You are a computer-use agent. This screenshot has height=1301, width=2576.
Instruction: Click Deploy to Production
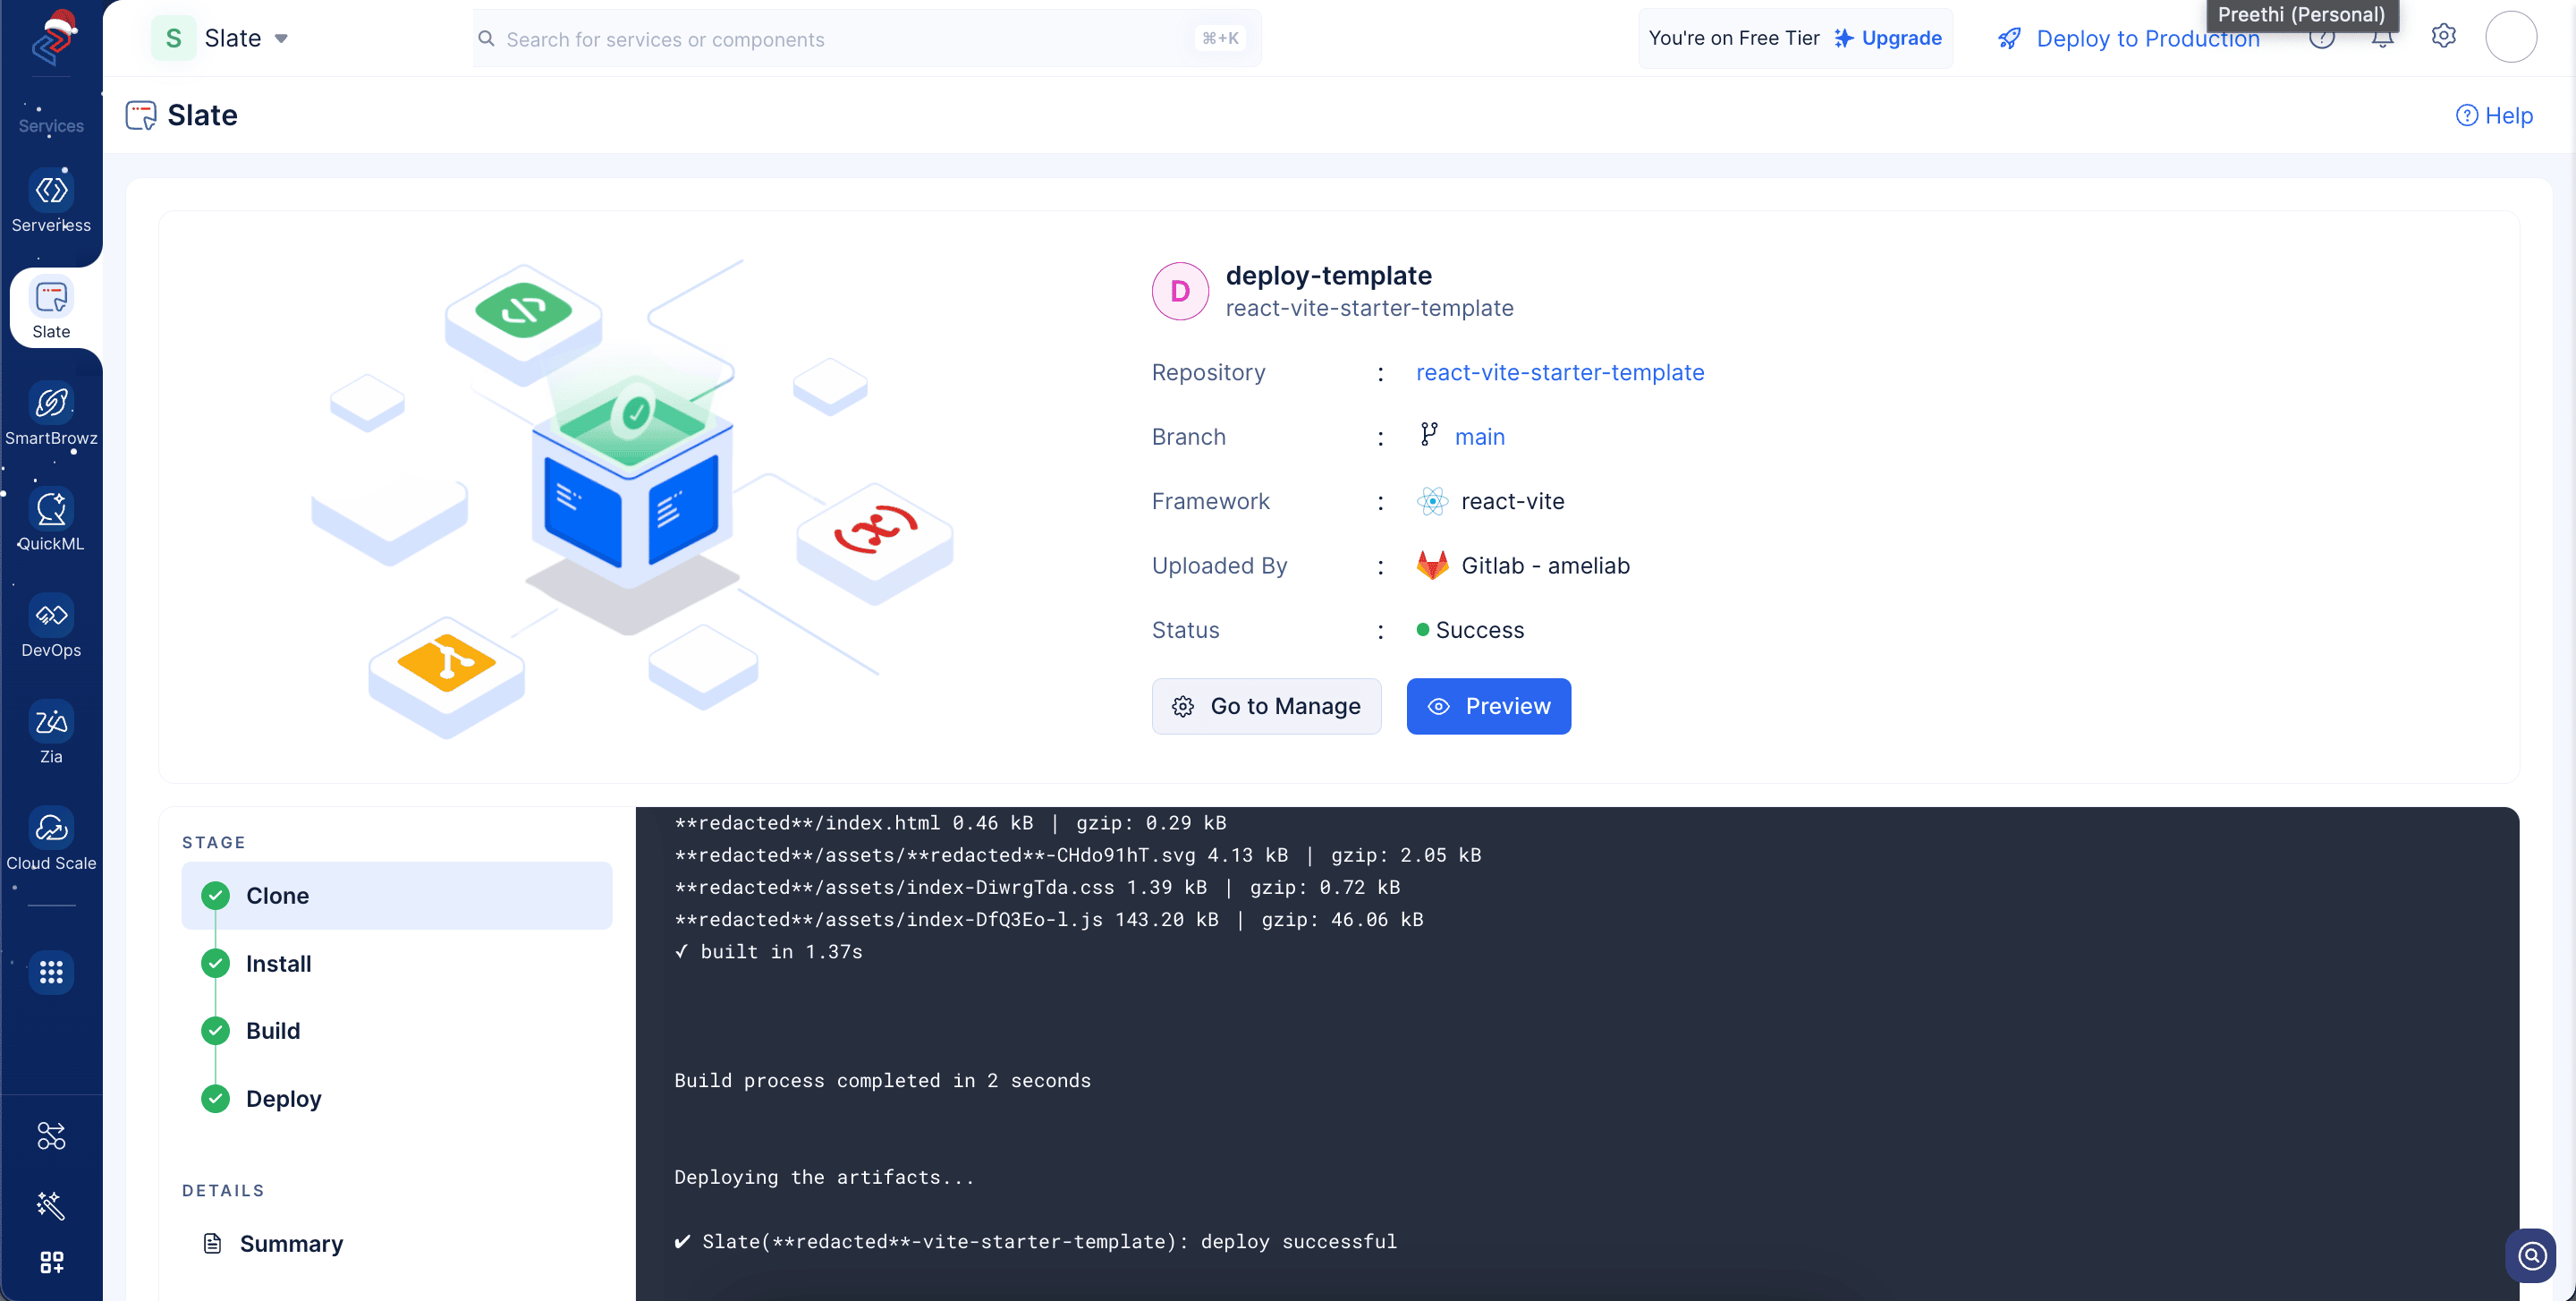[x=2148, y=39]
